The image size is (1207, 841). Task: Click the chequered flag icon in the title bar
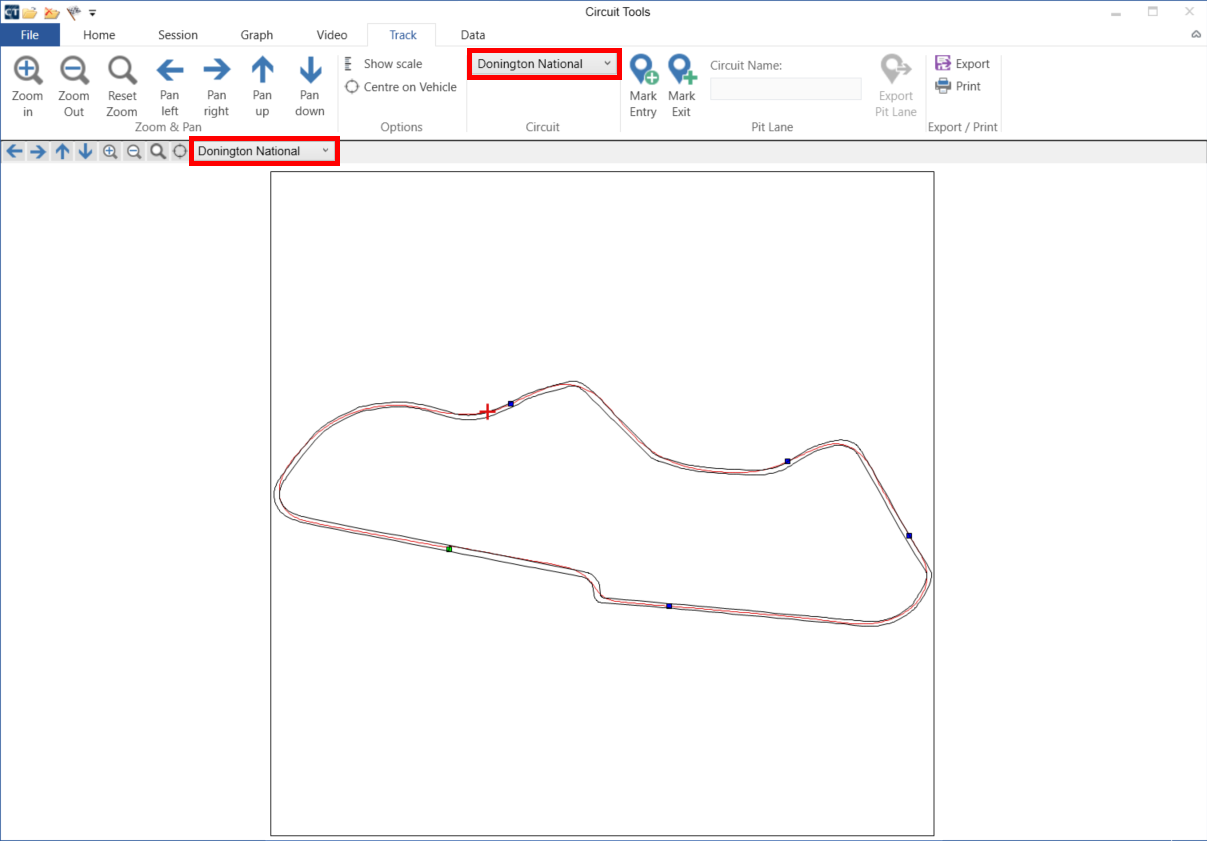click(74, 12)
